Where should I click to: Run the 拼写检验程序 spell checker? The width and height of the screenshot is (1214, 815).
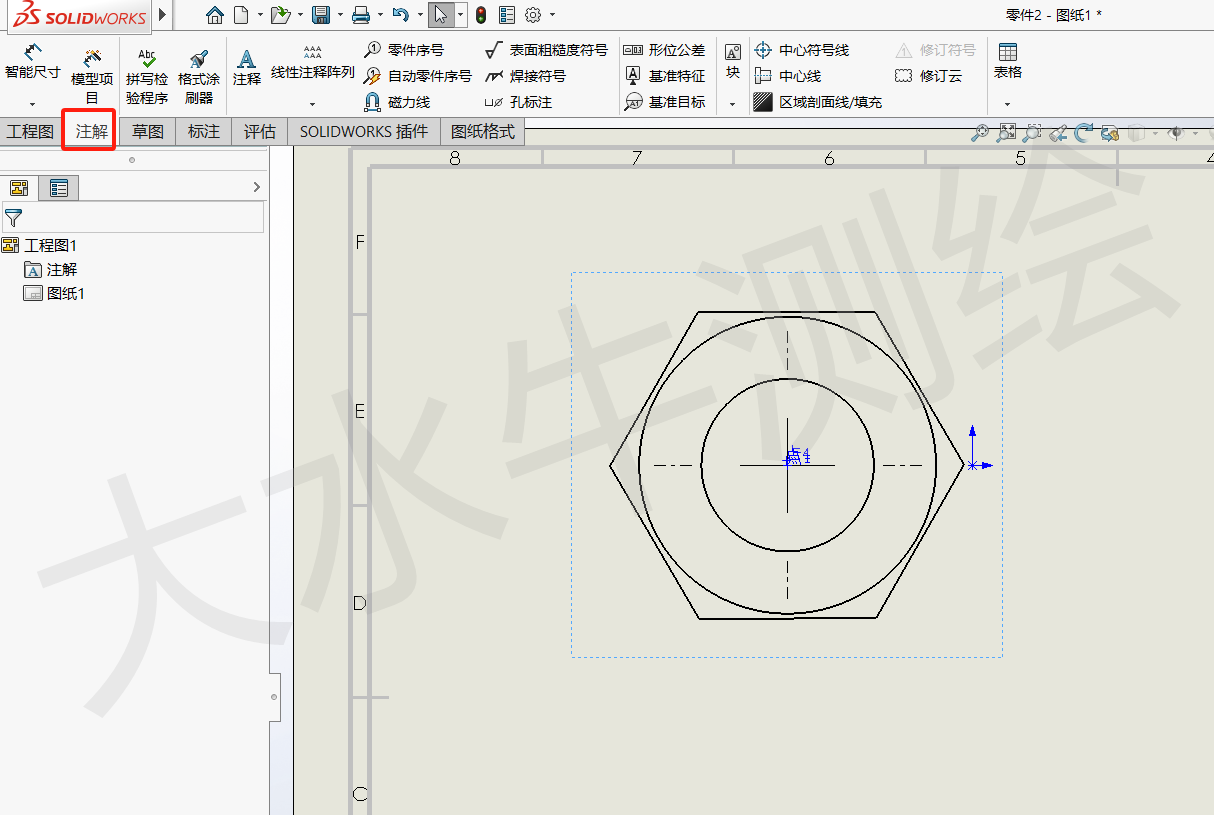147,75
